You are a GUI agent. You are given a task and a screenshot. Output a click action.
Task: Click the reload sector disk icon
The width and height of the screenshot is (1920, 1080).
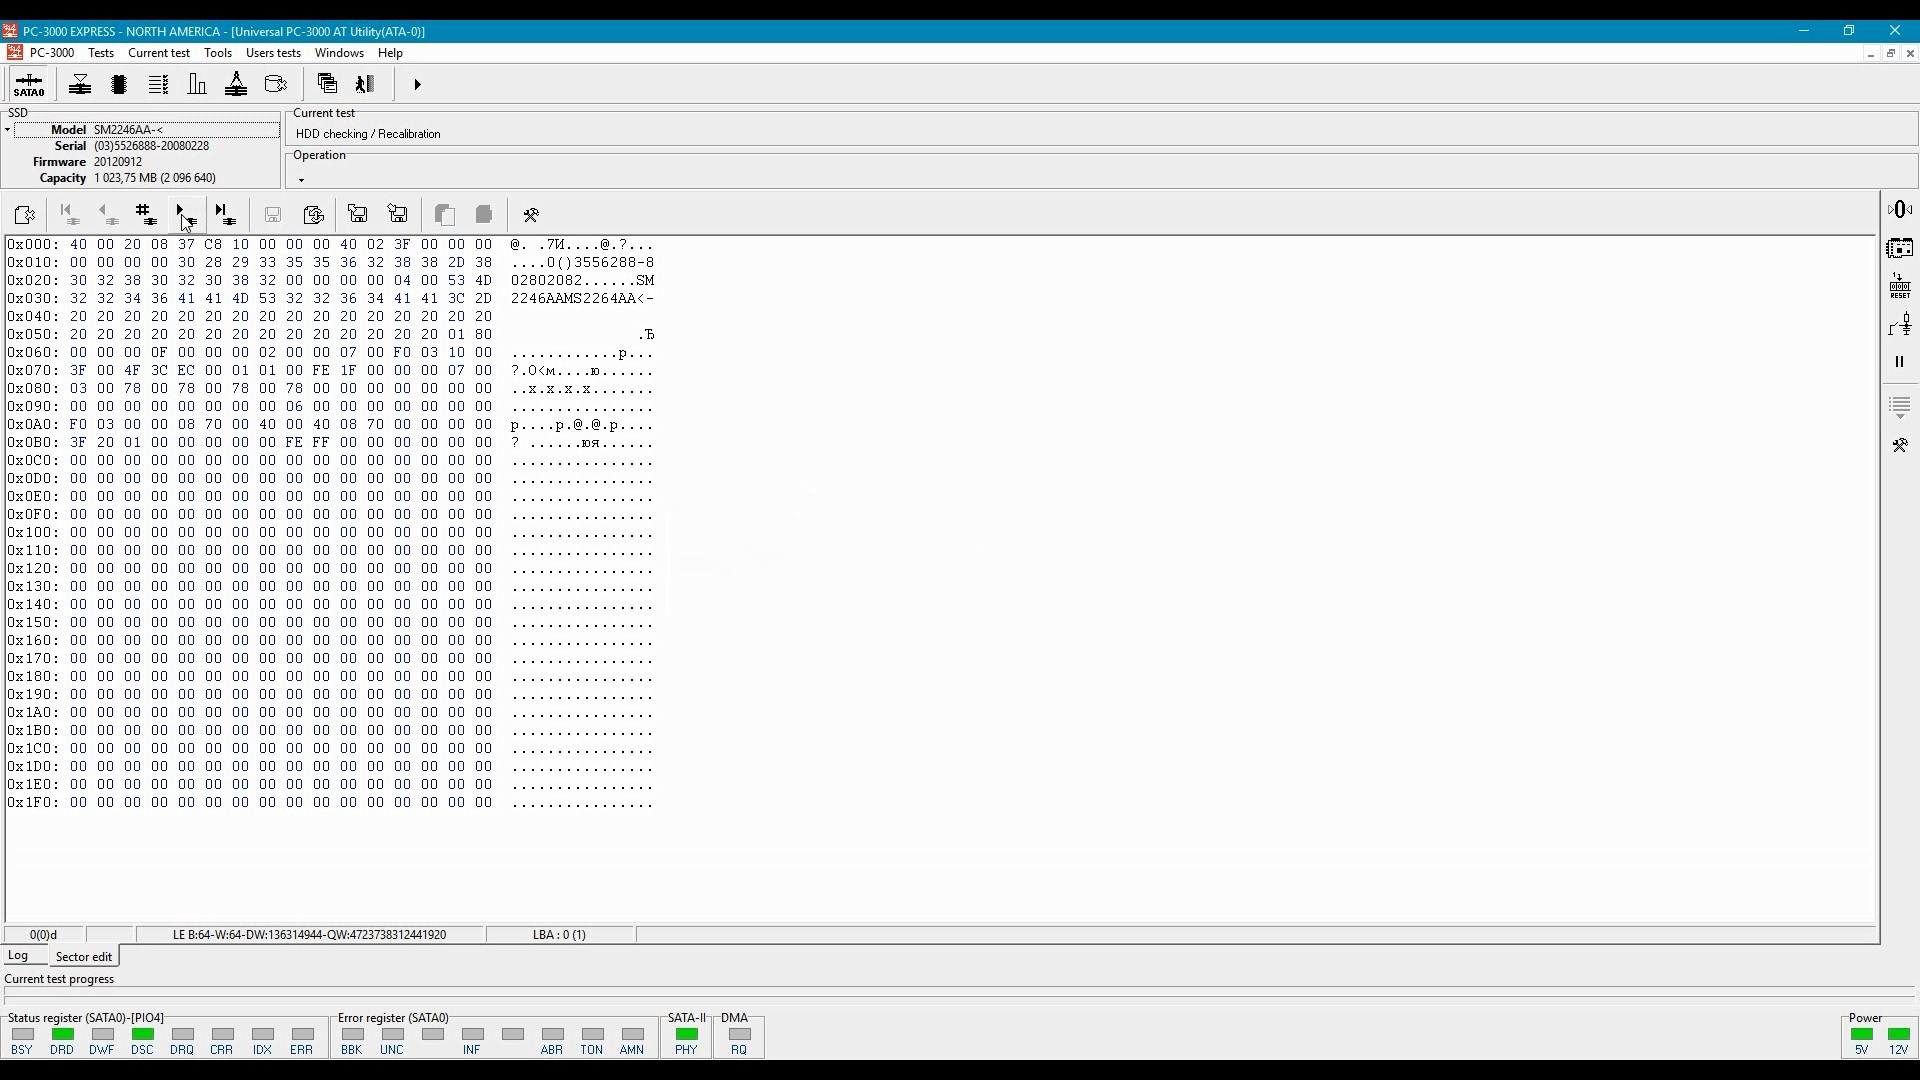tap(313, 214)
